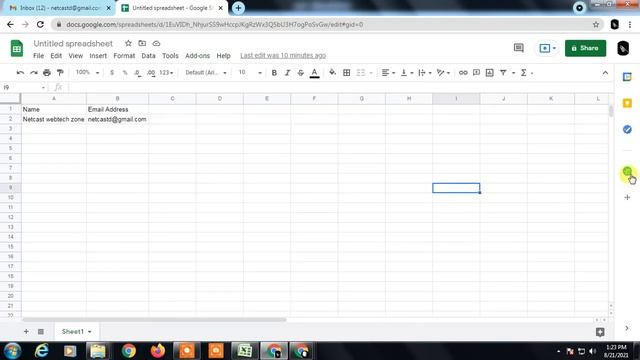
Task: Open the File menu
Action: tap(38, 56)
